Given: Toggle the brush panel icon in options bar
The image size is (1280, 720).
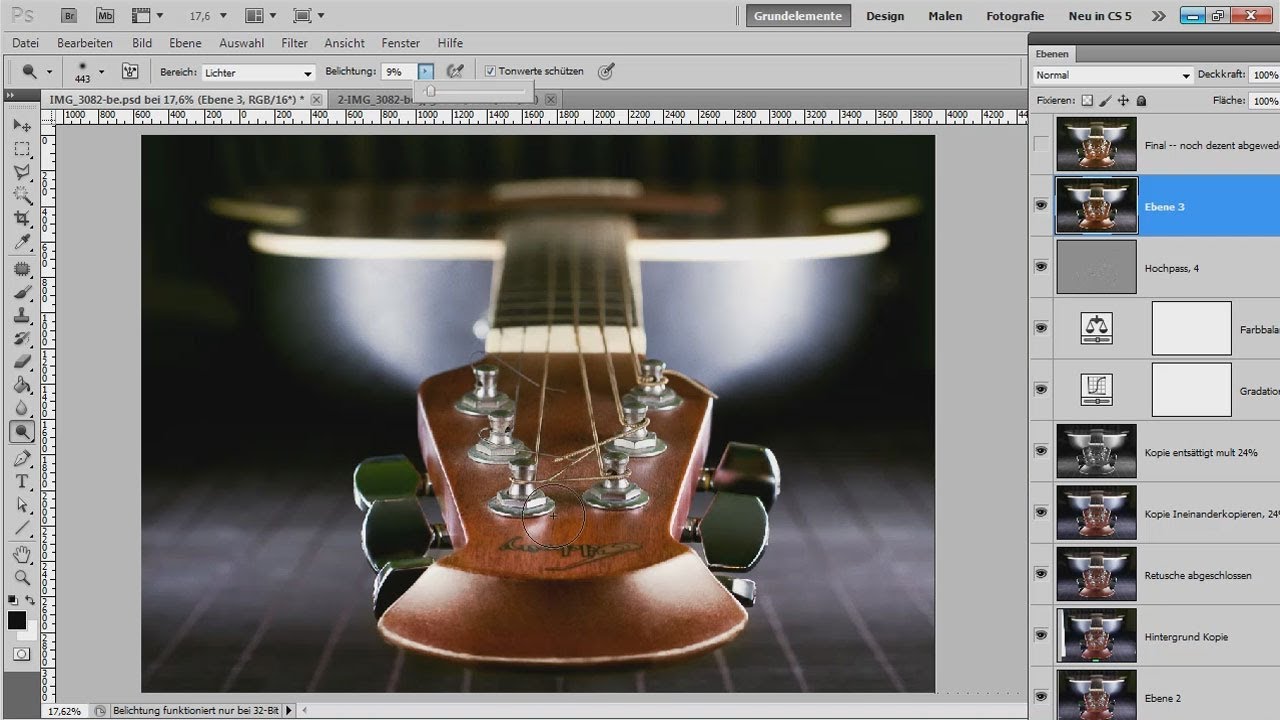Looking at the screenshot, I should point(130,71).
